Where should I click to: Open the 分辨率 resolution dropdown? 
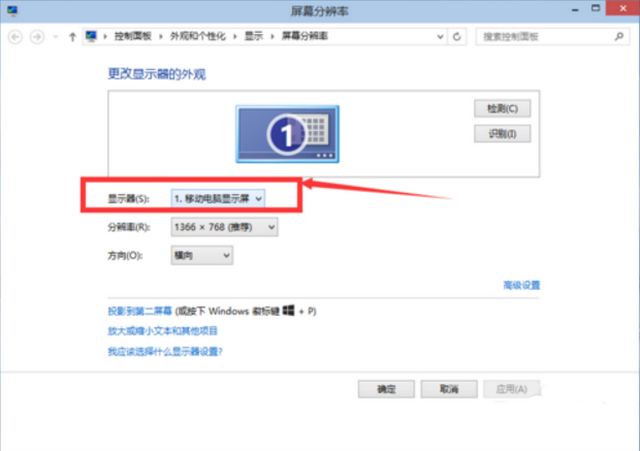[x=223, y=228]
